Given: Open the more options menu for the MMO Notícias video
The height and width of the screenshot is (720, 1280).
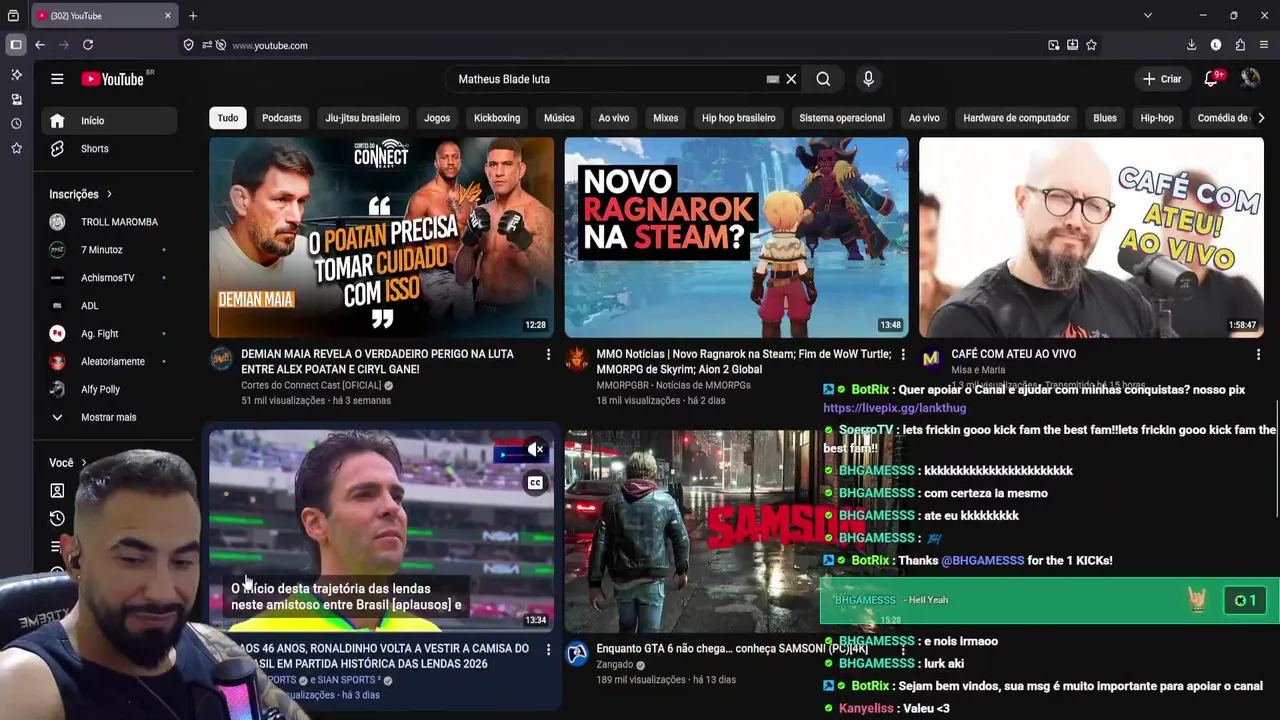Looking at the screenshot, I should pos(903,355).
